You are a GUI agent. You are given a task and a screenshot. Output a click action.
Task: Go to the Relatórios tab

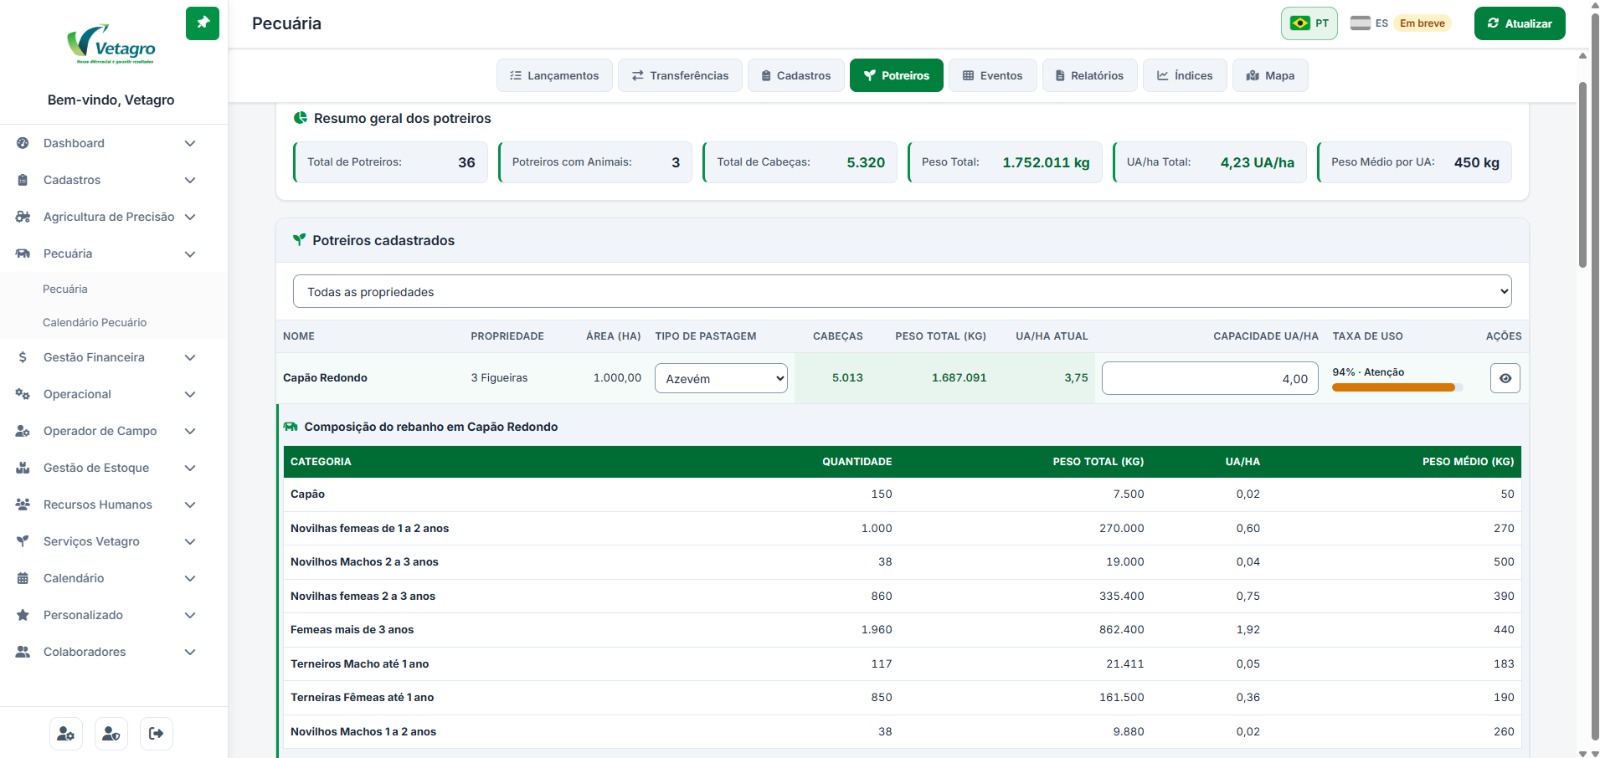[1089, 75]
